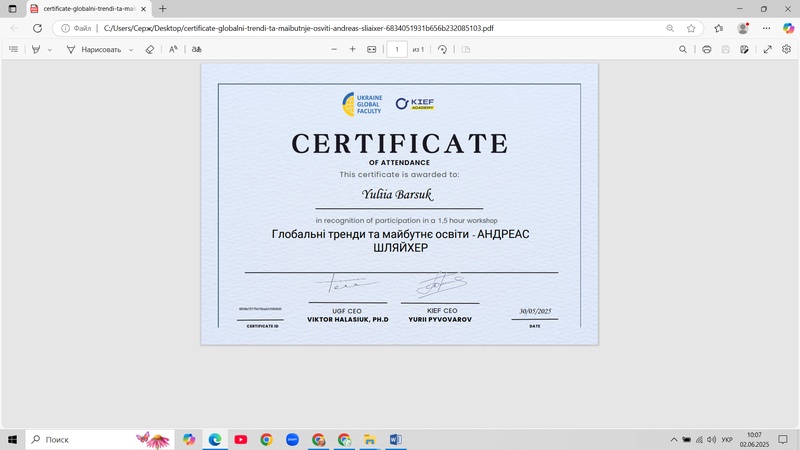Viewport: 800px width, 450px height.
Task: Enter full screen mode
Action: click(767, 49)
